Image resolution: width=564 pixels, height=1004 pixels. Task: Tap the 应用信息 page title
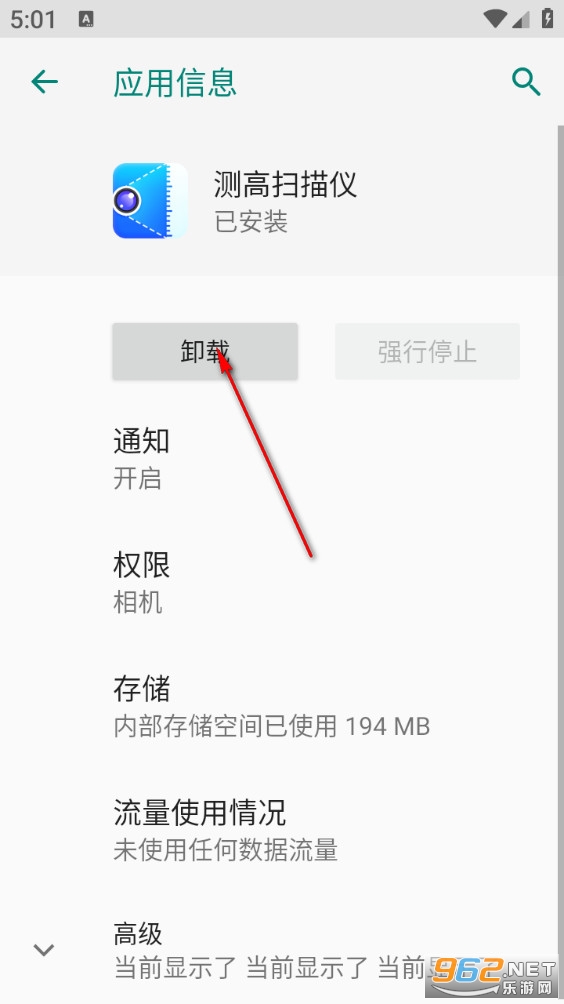click(175, 83)
